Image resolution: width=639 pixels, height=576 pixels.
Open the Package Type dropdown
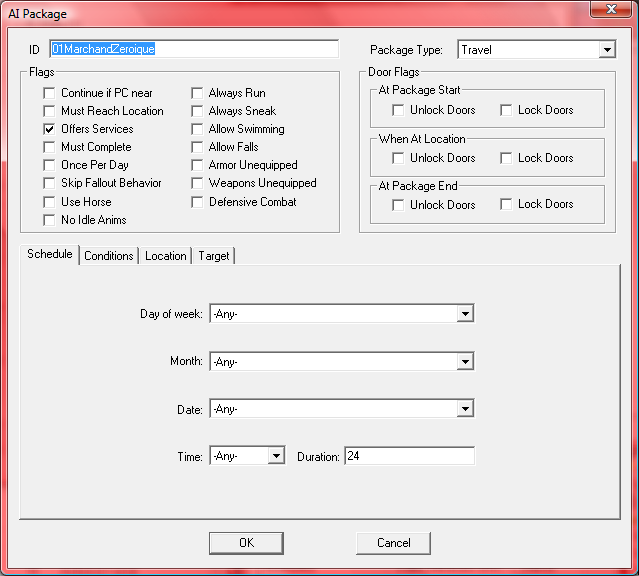click(x=607, y=49)
